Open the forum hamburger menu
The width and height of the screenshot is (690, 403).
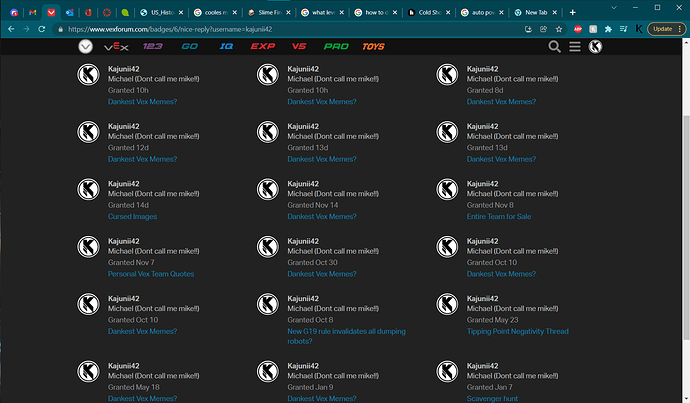(x=575, y=46)
